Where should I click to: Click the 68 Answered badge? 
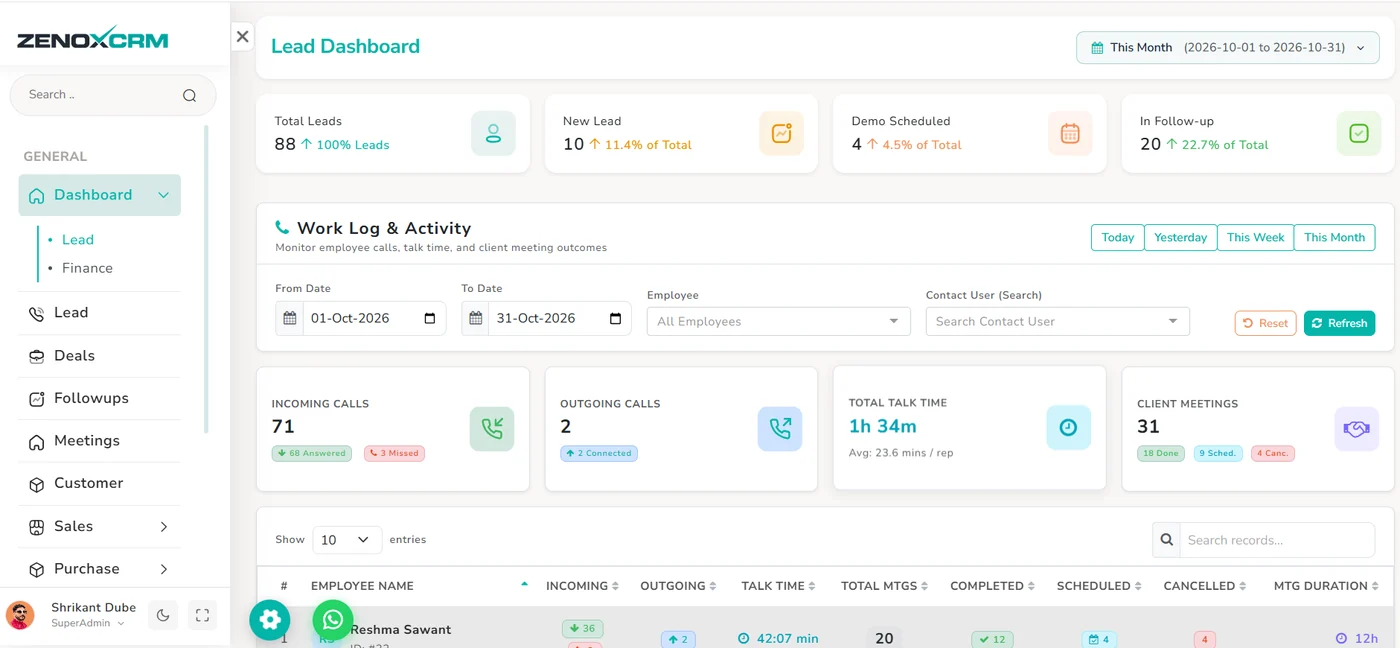(x=312, y=453)
